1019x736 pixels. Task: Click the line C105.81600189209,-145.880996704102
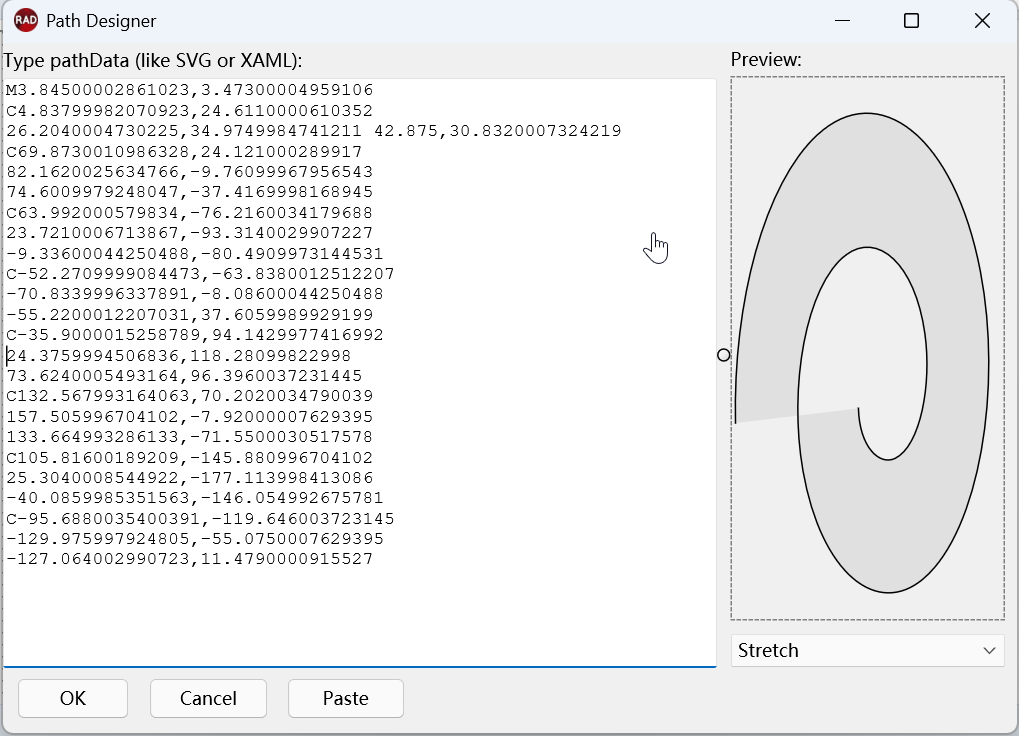[190, 457]
